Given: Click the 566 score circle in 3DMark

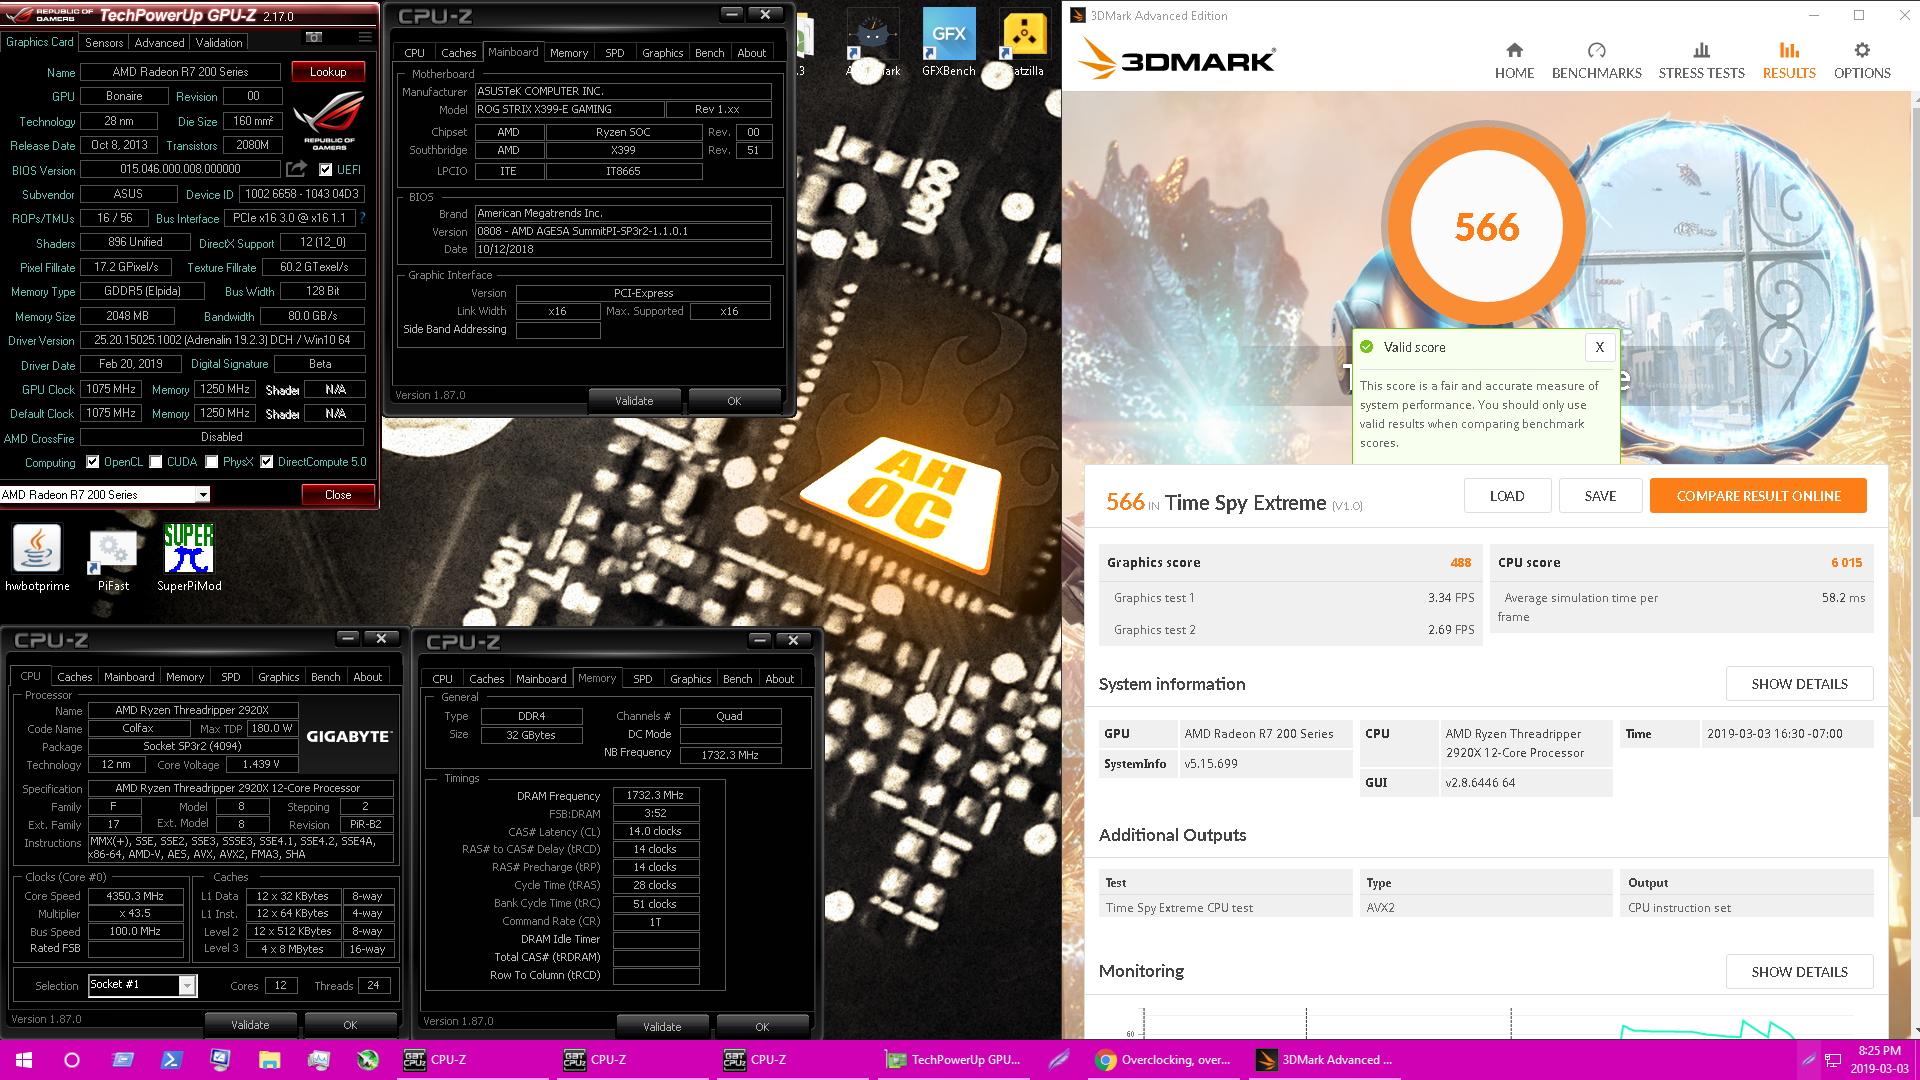Looking at the screenshot, I should pos(1485,228).
